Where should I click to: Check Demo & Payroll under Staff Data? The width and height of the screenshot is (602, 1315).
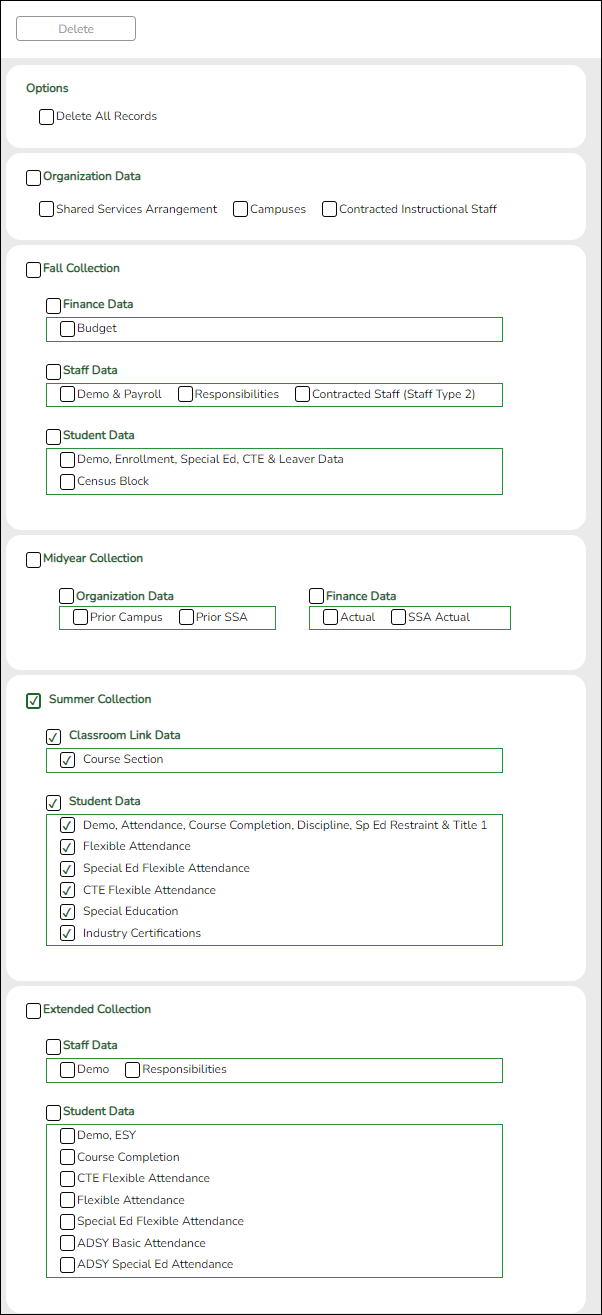[67, 394]
